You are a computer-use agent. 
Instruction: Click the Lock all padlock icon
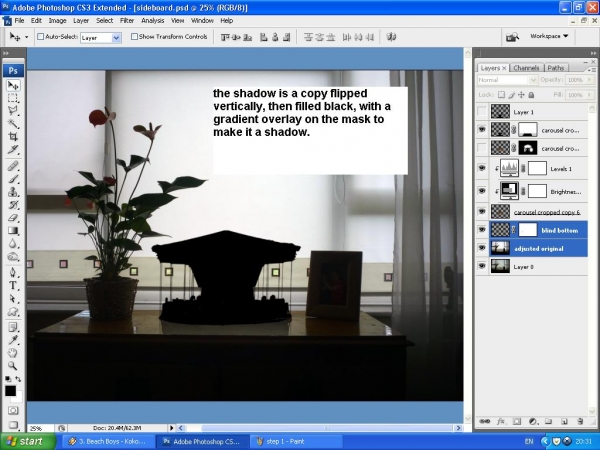coord(531,95)
